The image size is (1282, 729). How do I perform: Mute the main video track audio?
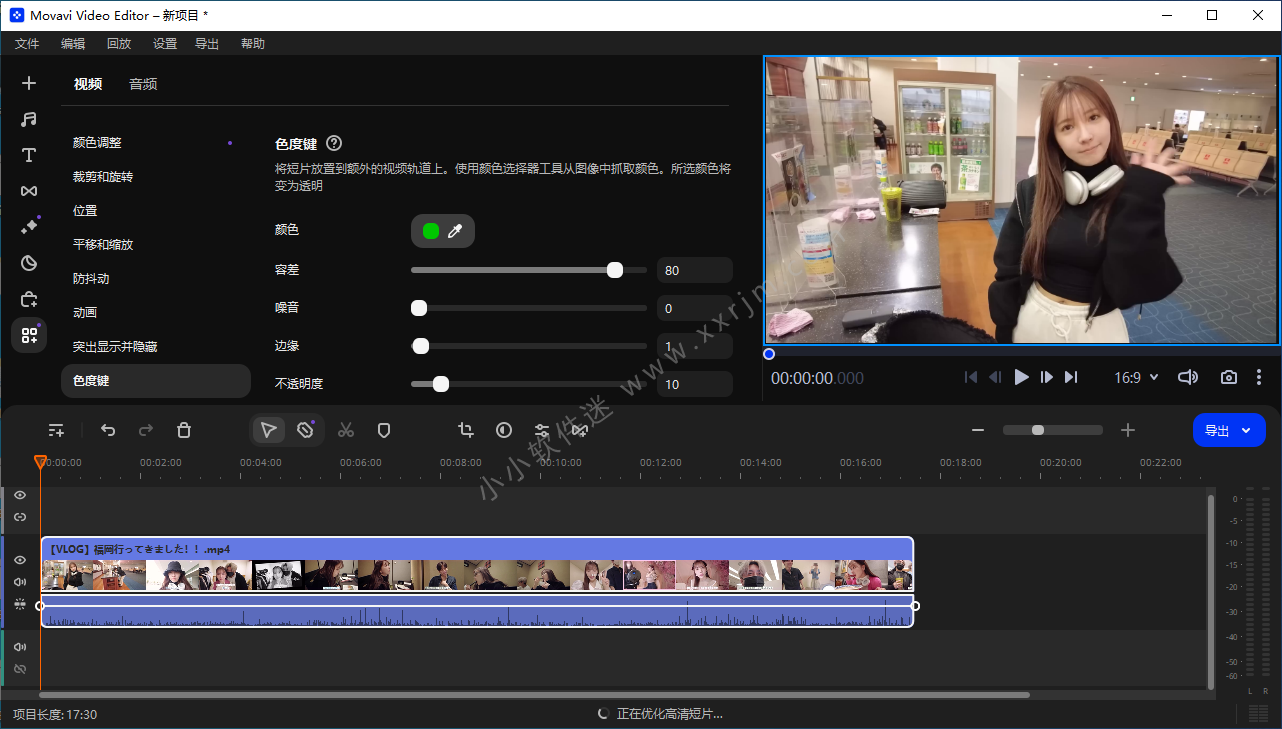(x=20, y=582)
